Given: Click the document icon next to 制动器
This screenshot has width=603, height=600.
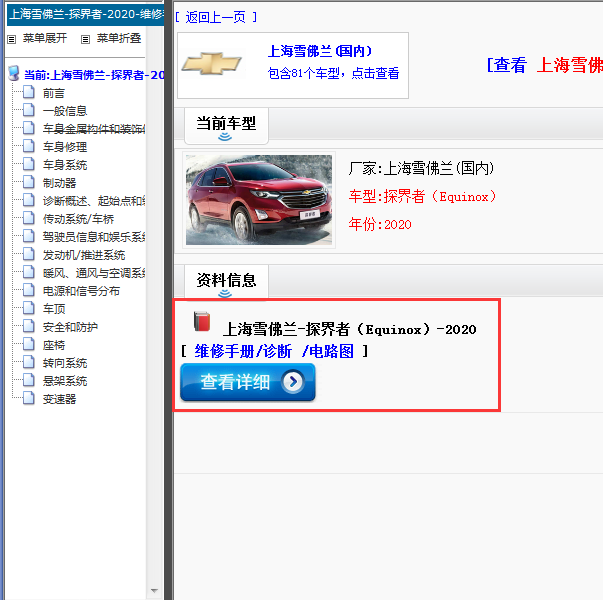Looking at the screenshot, I should (x=29, y=182).
